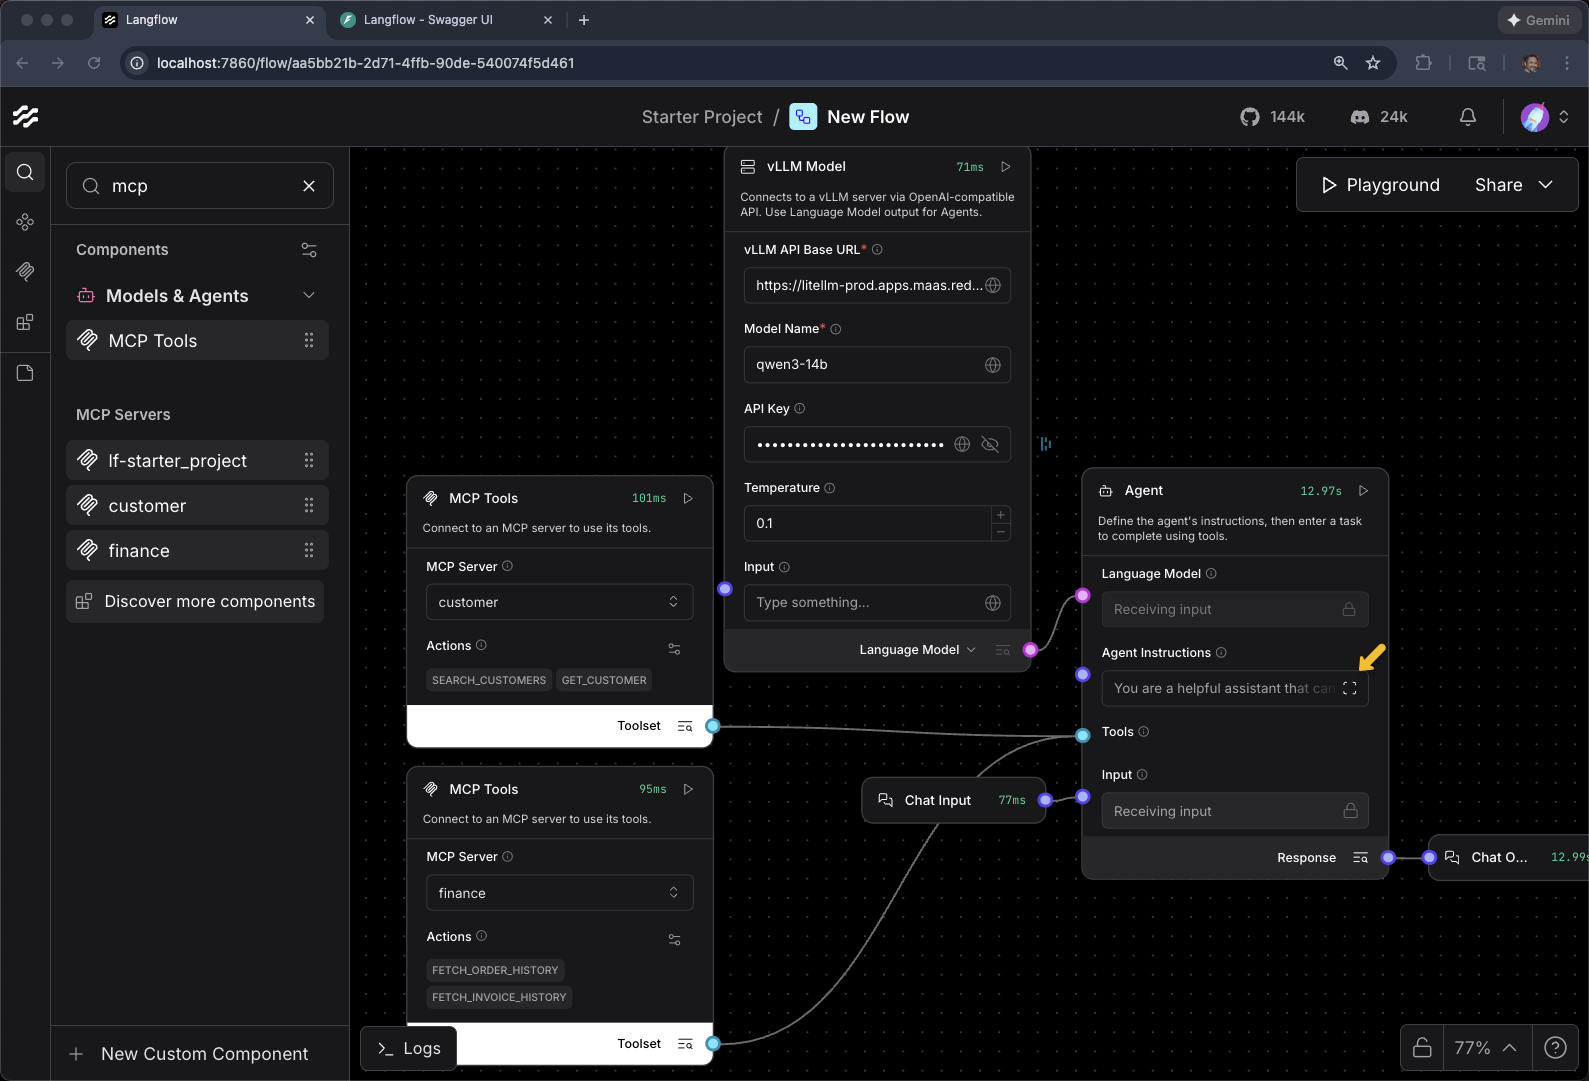Collapse the Models & Agents section

click(308, 295)
